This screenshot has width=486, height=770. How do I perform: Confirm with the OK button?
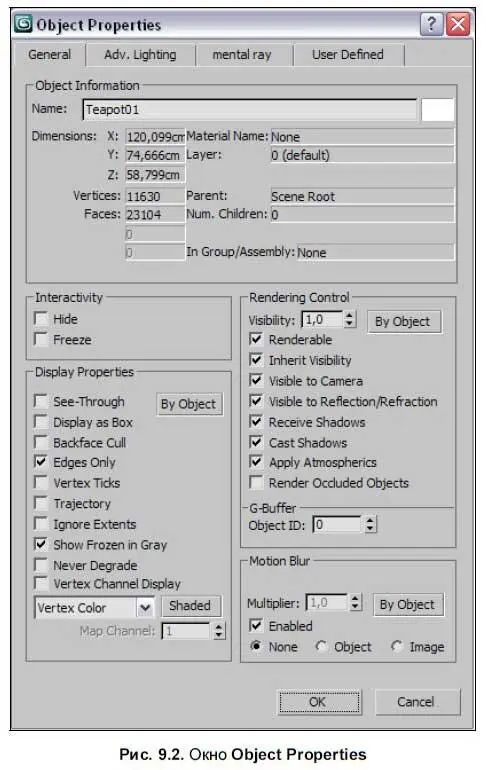pyautogui.click(x=318, y=702)
